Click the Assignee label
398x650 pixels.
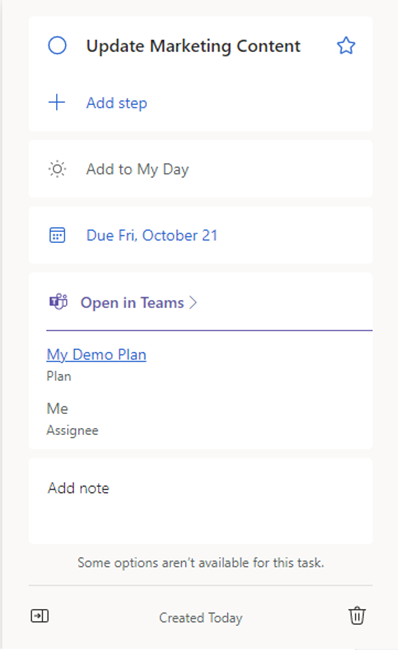(x=73, y=430)
